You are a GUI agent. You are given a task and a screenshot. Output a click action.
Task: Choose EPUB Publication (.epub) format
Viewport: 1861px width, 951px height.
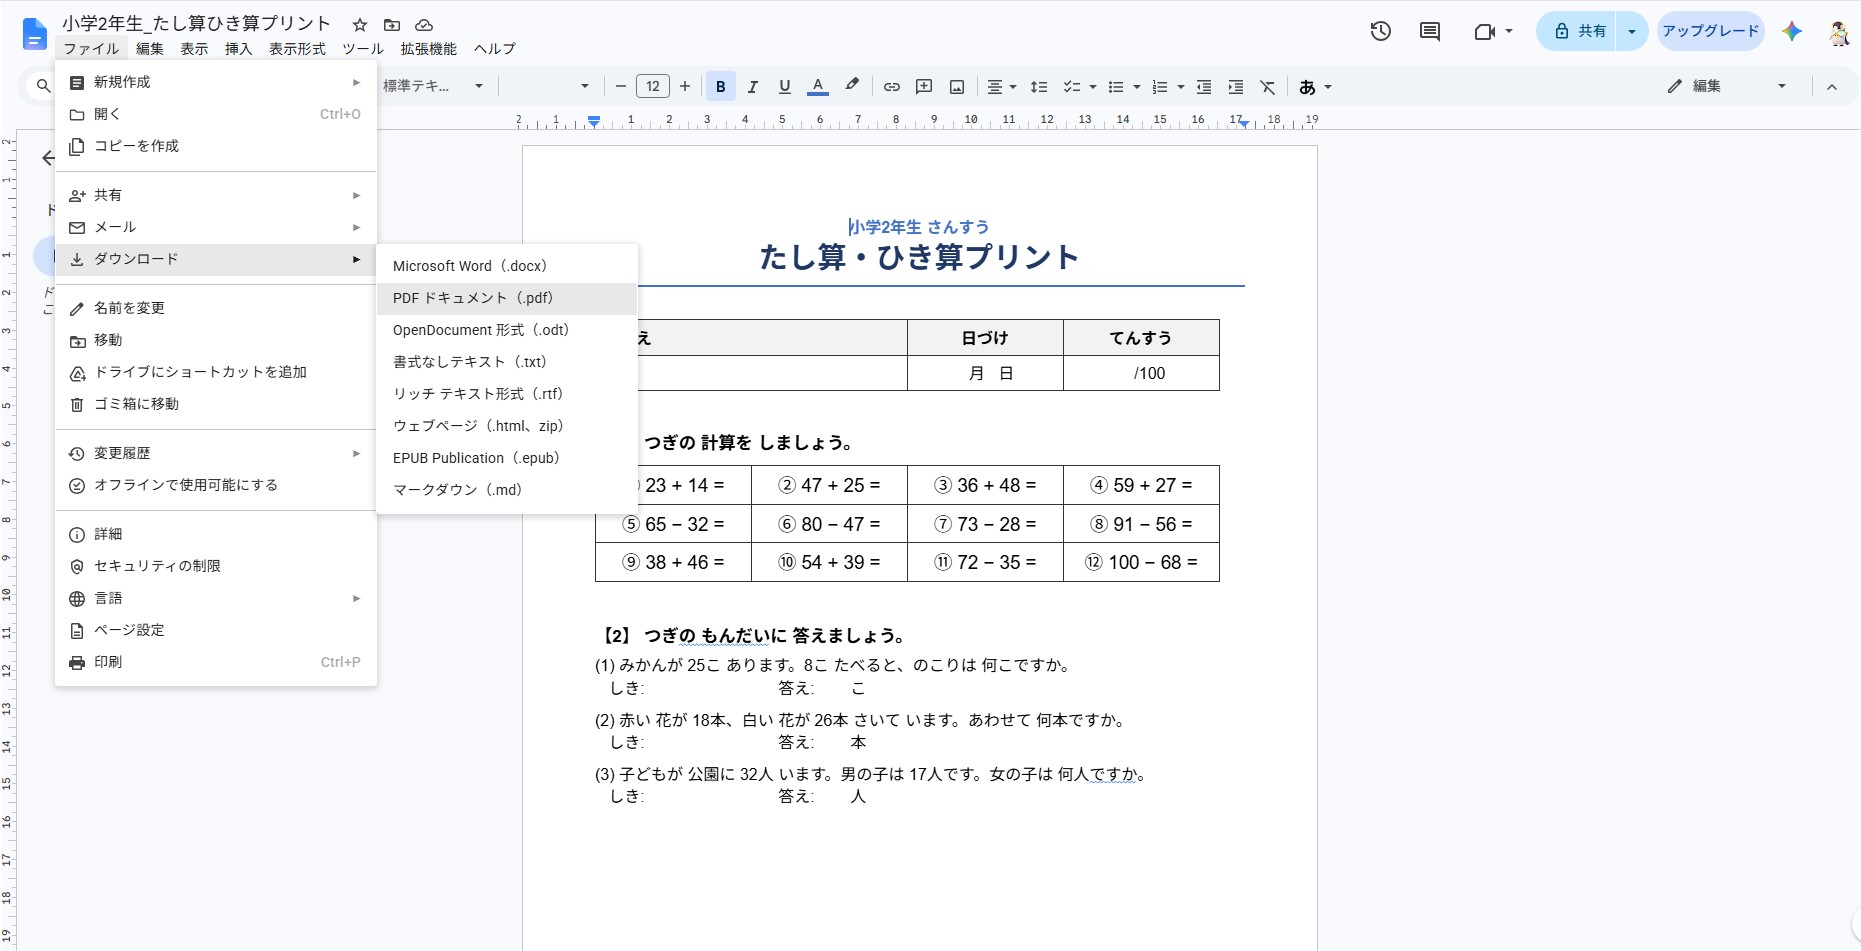pyautogui.click(x=507, y=458)
